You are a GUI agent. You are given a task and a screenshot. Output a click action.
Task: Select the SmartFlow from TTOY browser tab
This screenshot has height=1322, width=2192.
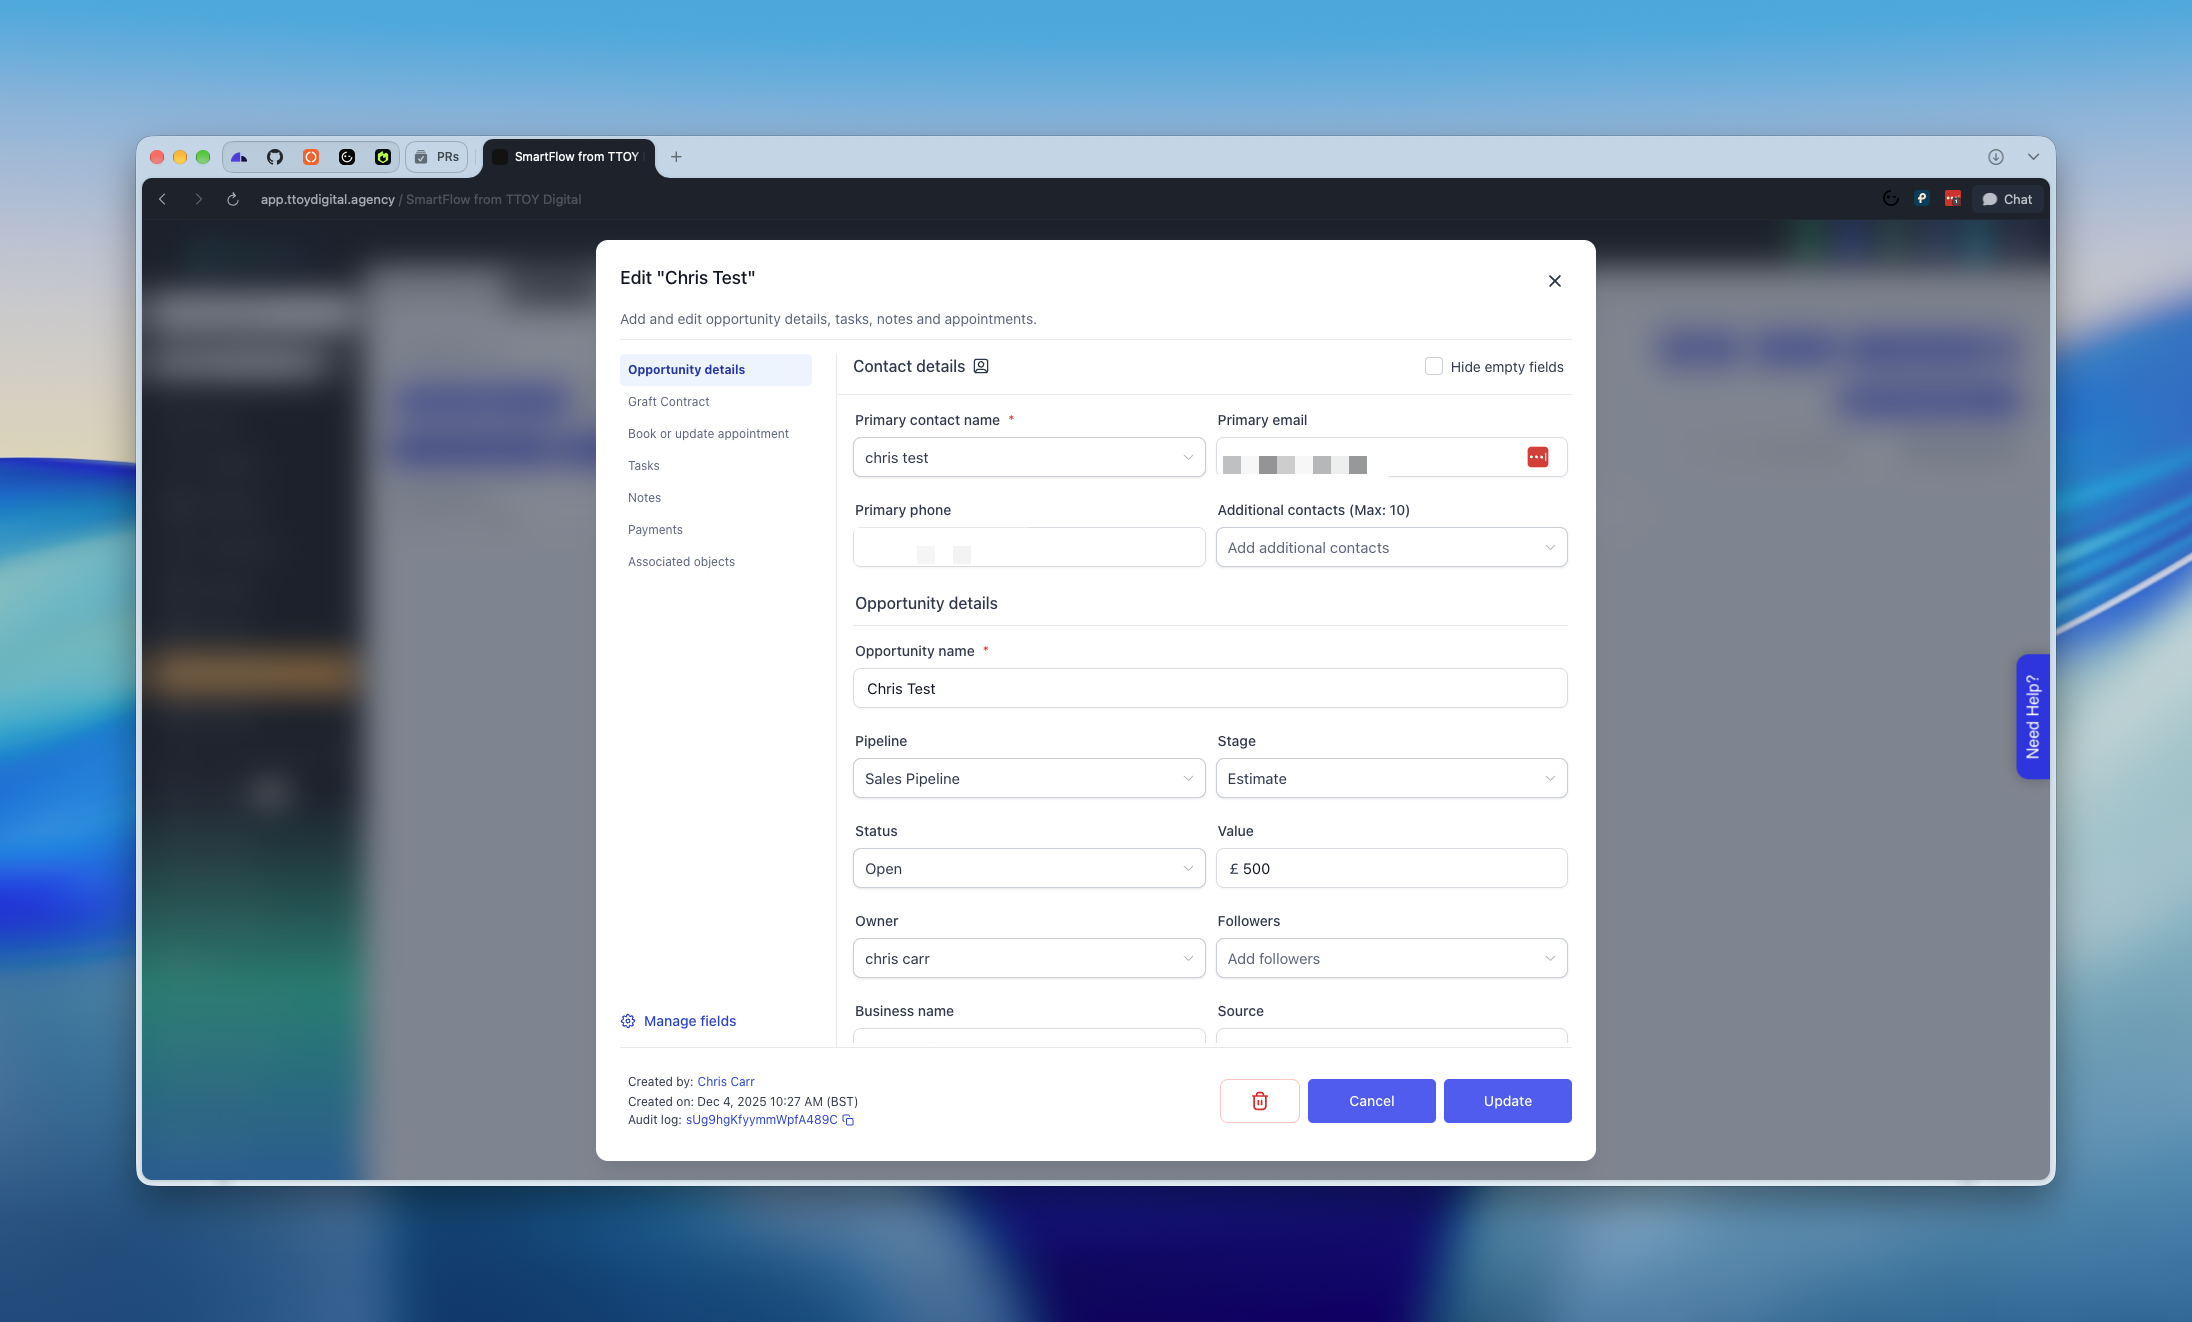[x=568, y=157]
